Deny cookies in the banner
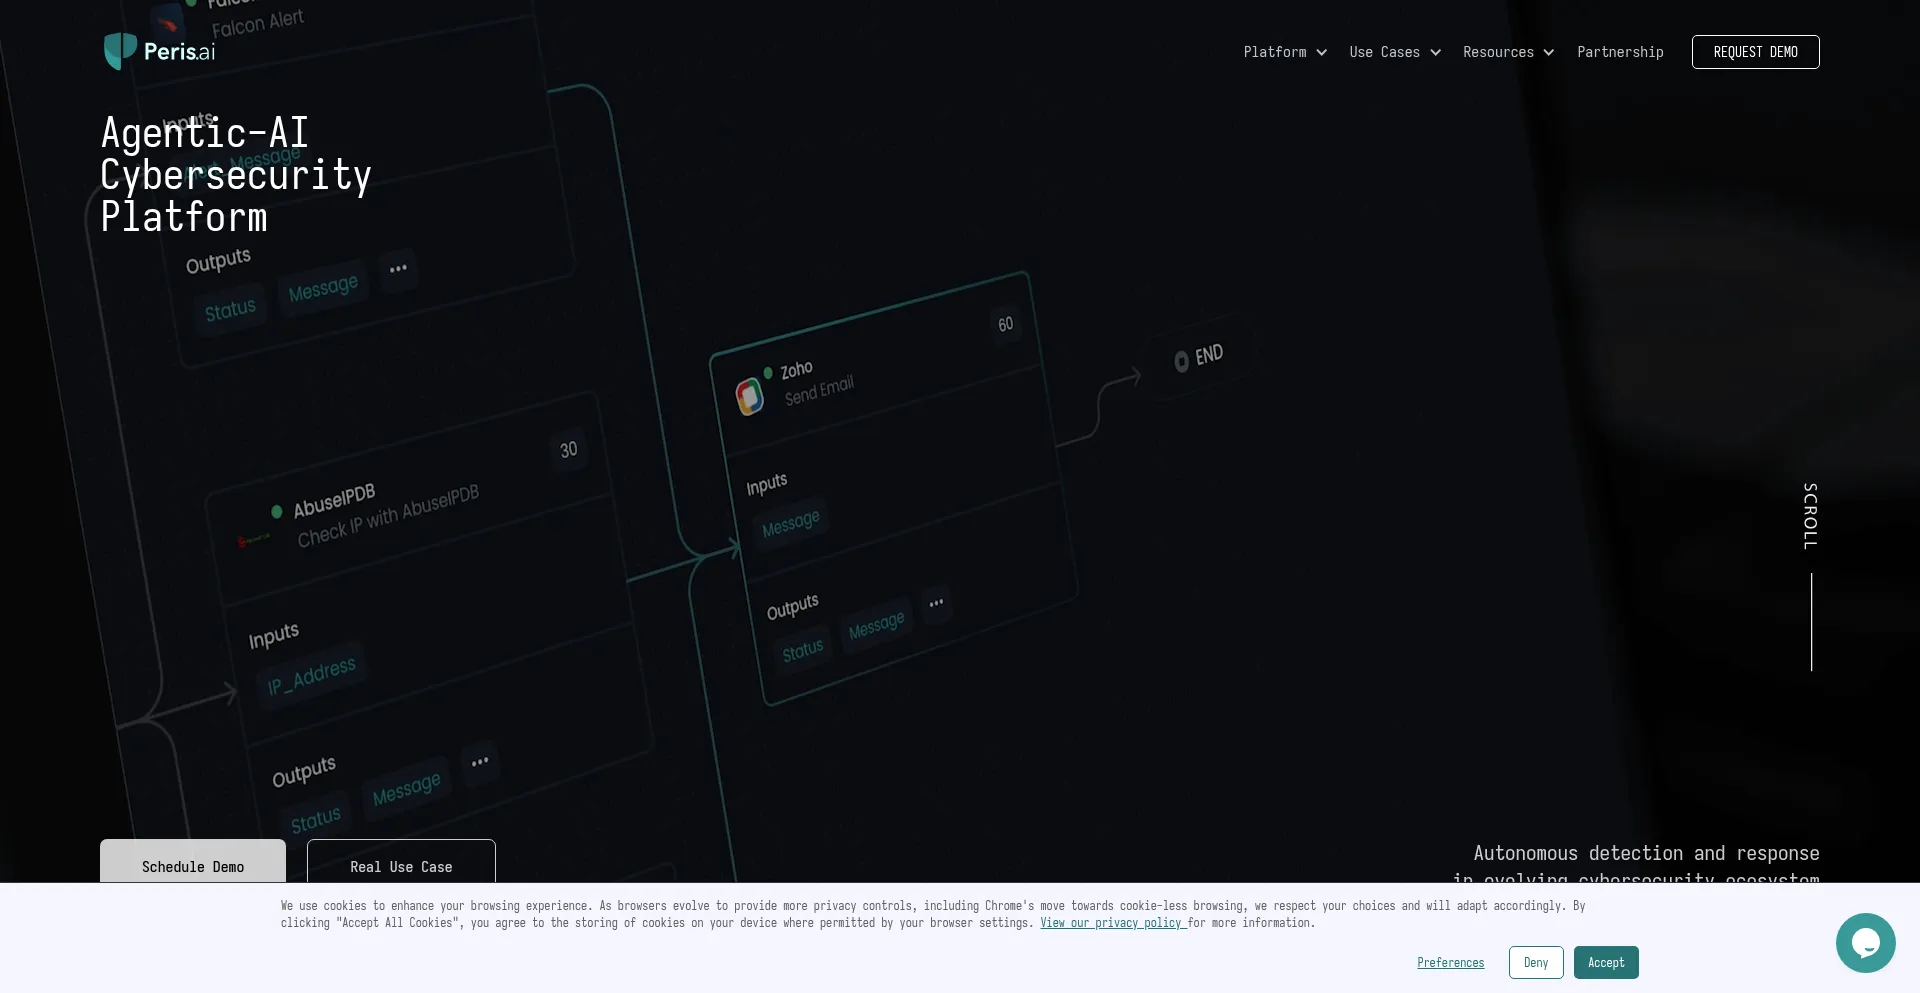 [x=1536, y=962]
